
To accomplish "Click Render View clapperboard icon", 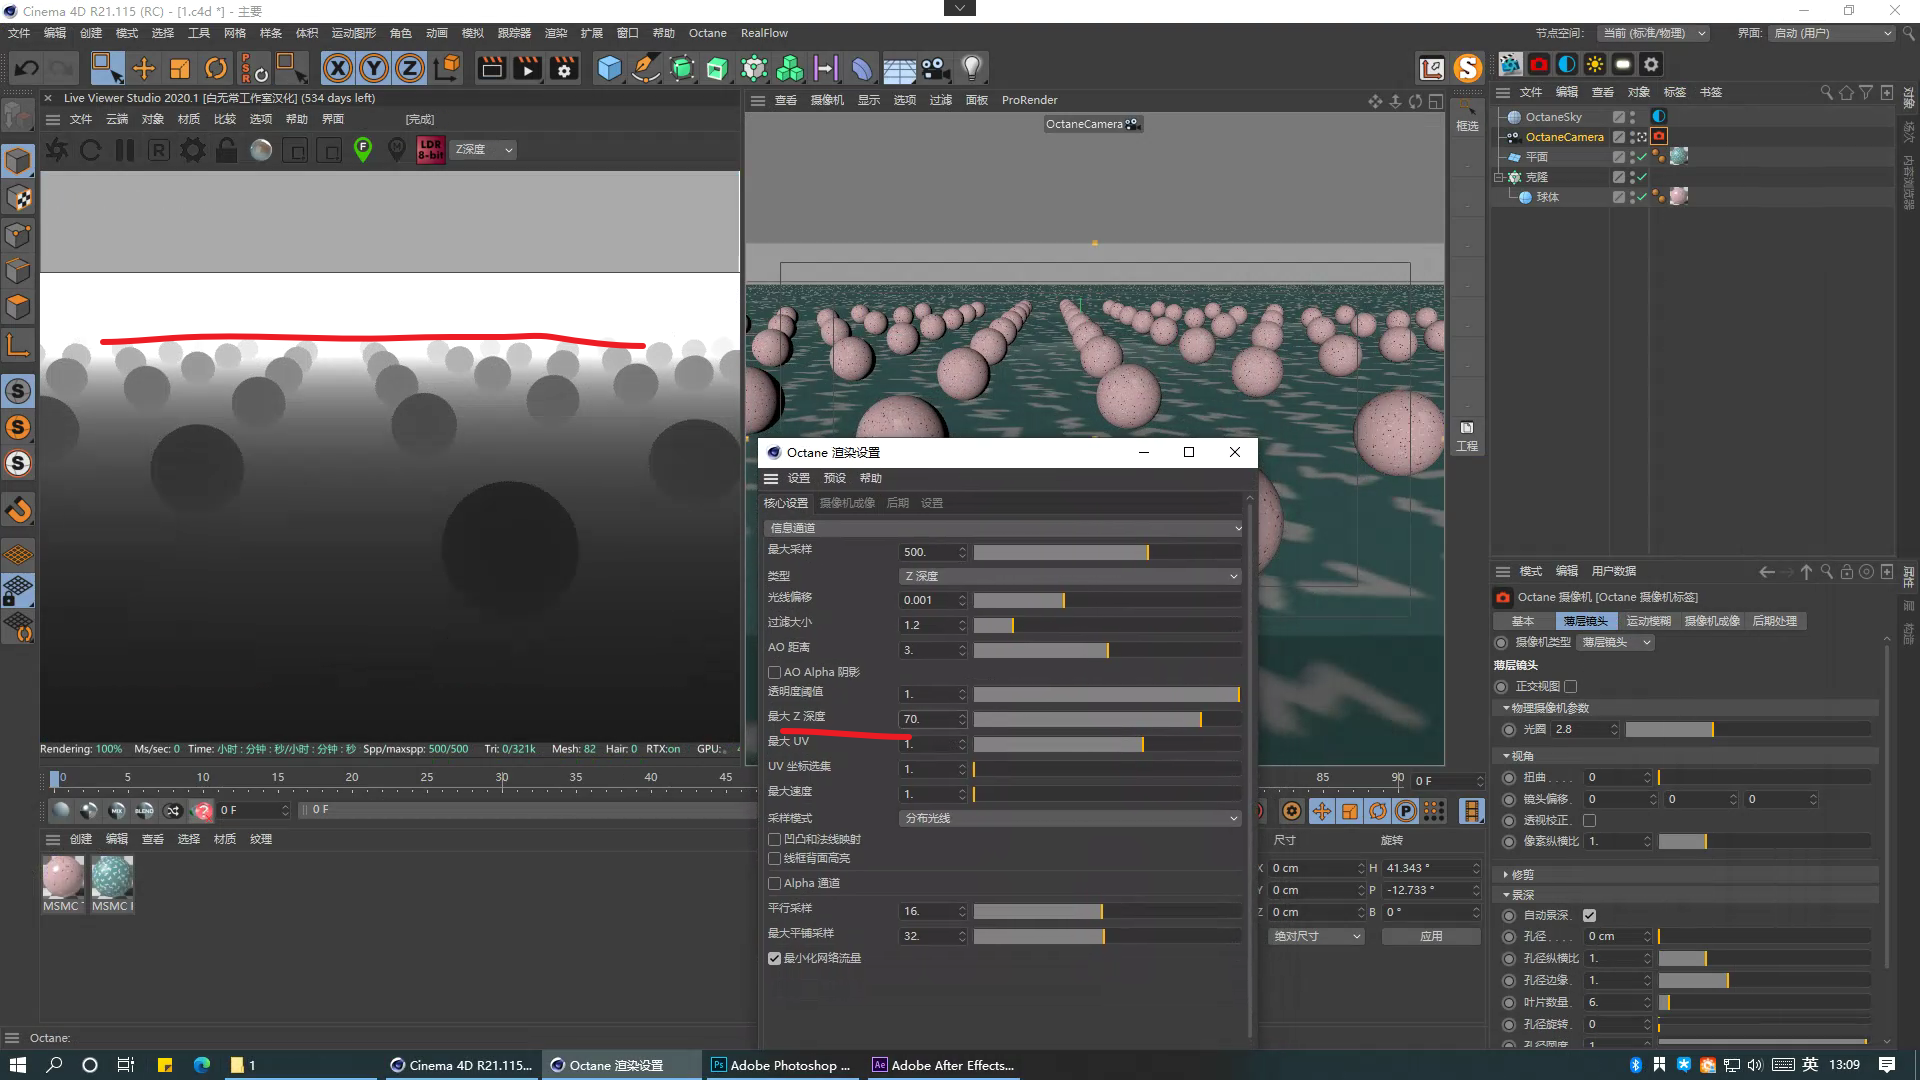I will [x=491, y=68].
